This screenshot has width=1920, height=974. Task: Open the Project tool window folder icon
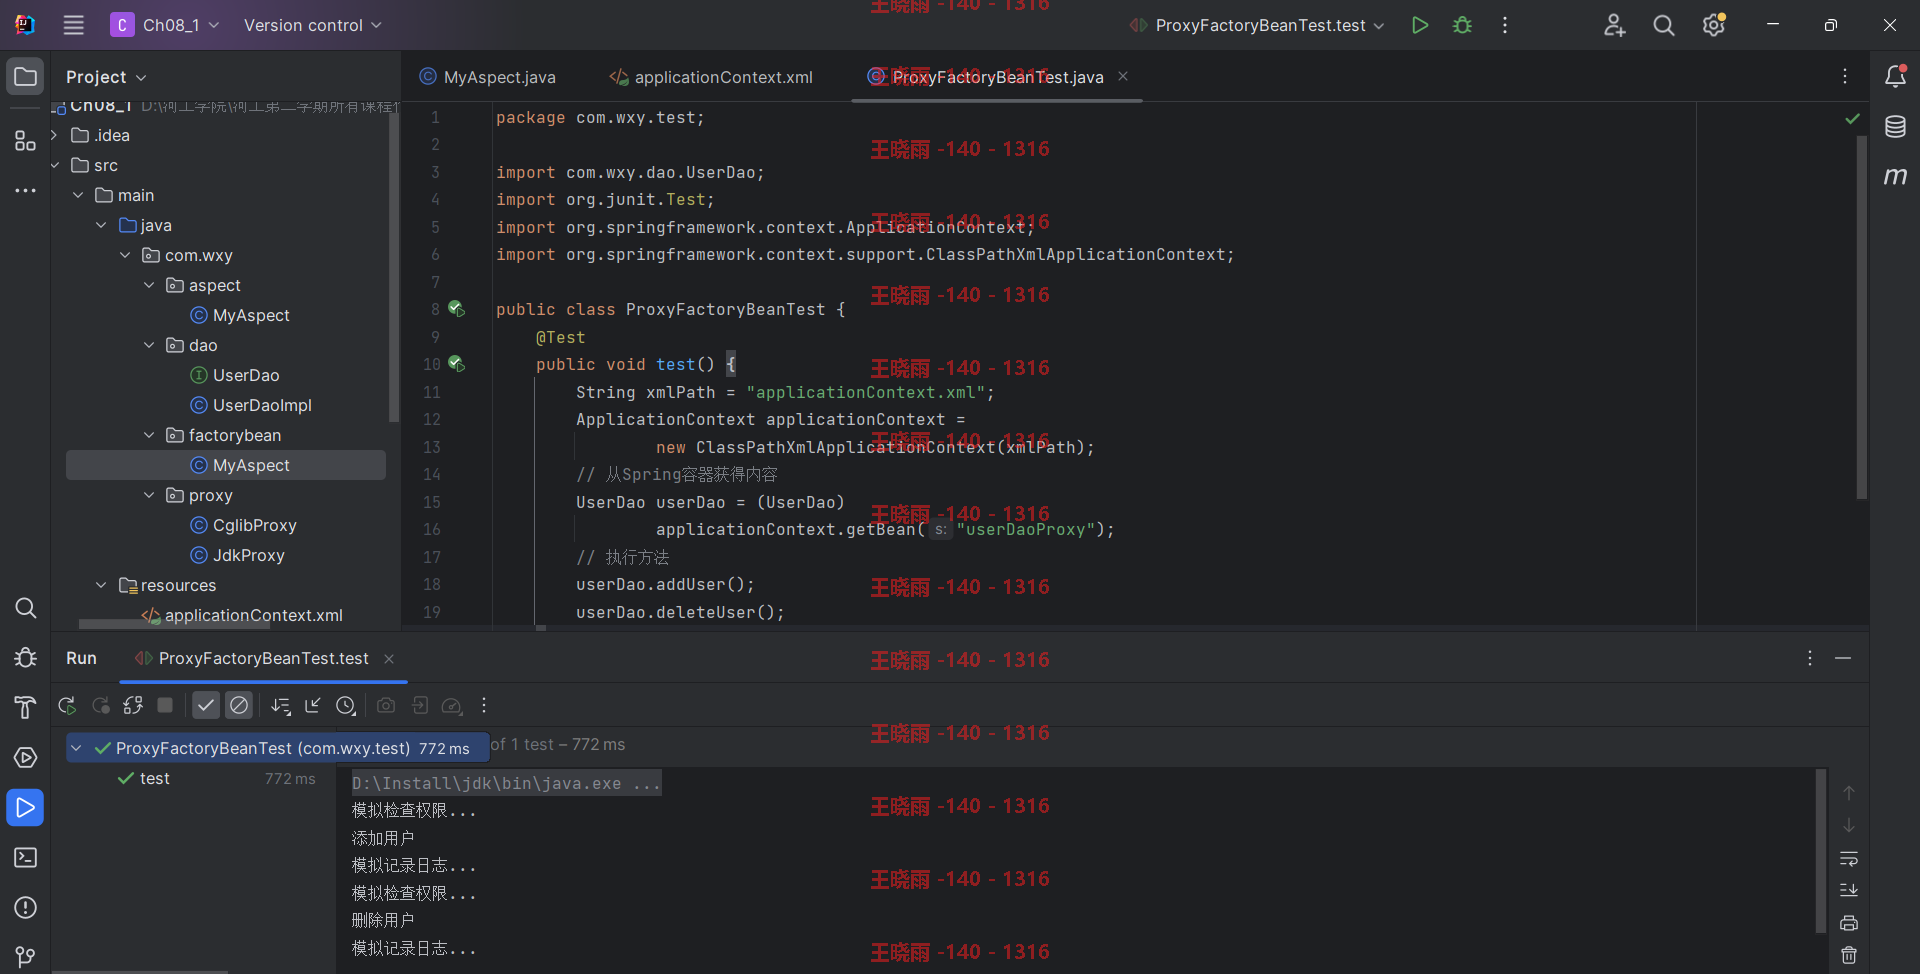point(25,77)
